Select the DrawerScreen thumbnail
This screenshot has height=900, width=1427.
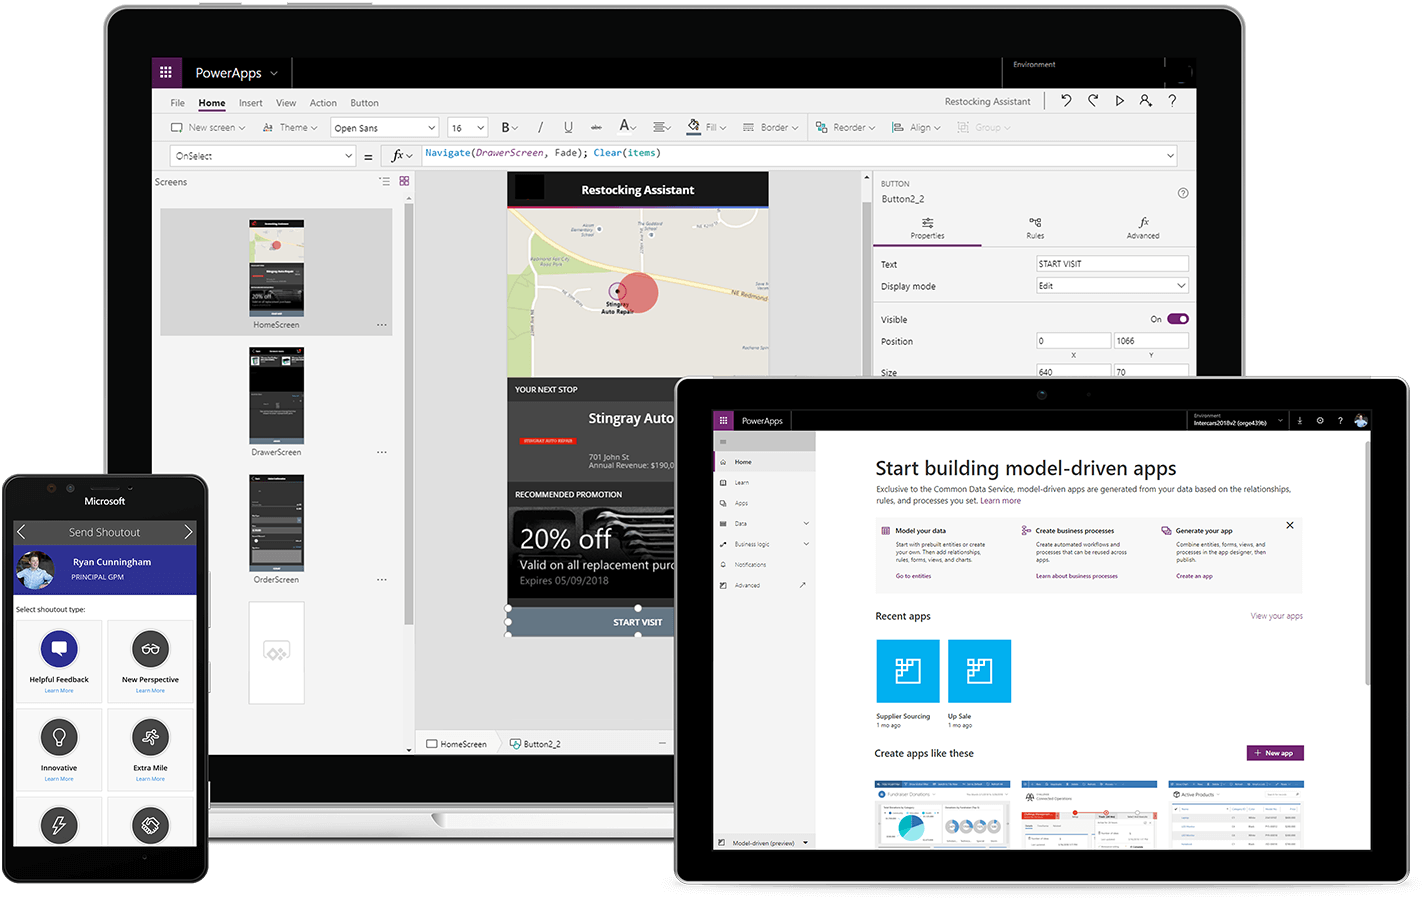pyautogui.click(x=276, y=395)
